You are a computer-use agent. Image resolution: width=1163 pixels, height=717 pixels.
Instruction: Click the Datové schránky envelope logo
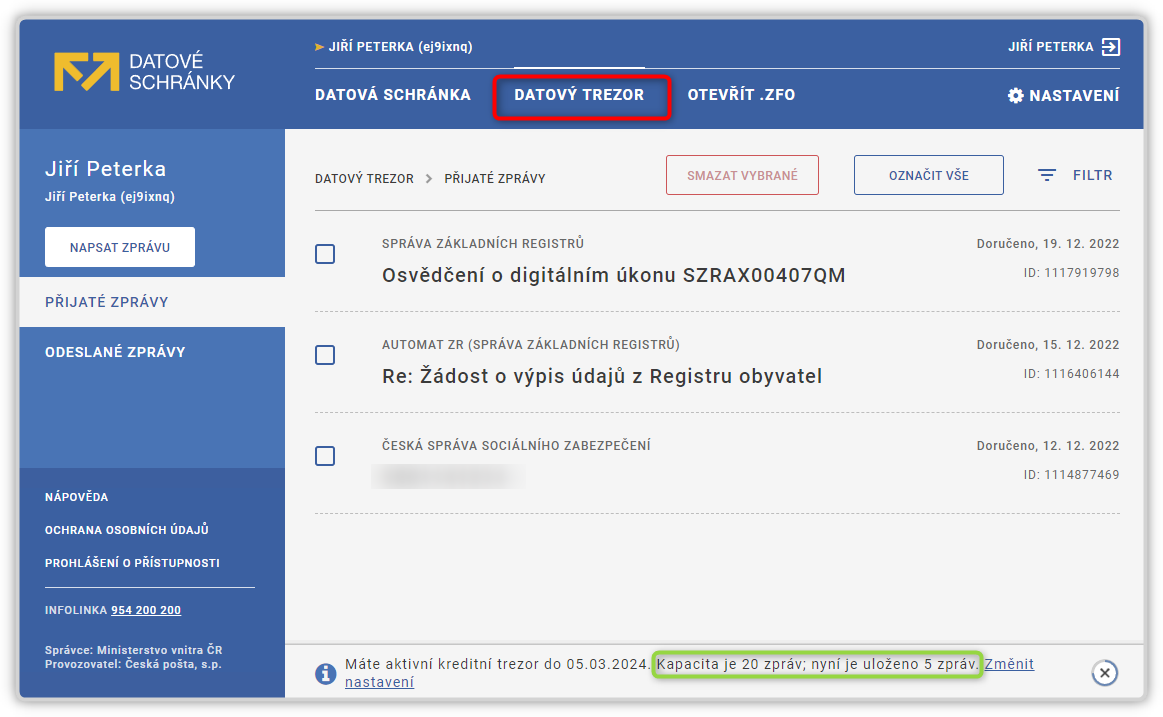tap(86, 72)
